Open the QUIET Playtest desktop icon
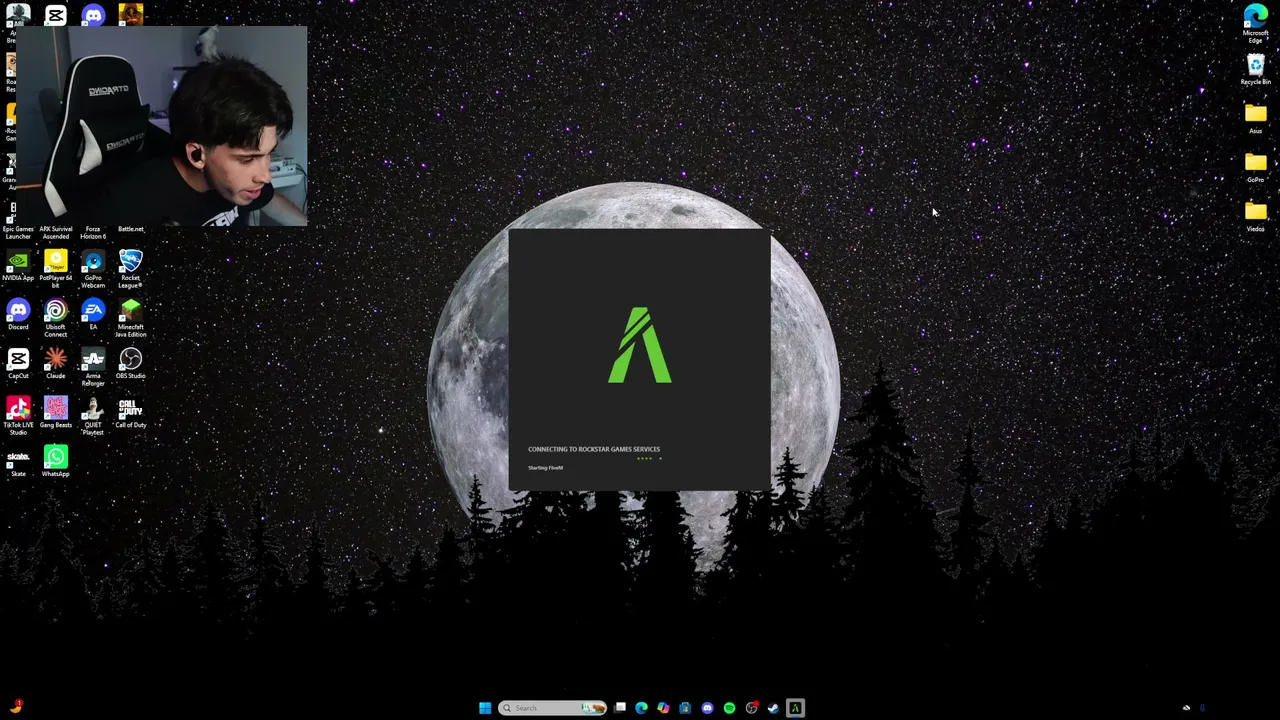This screenshot has height=720, width=1280. [x=93, y=415]
